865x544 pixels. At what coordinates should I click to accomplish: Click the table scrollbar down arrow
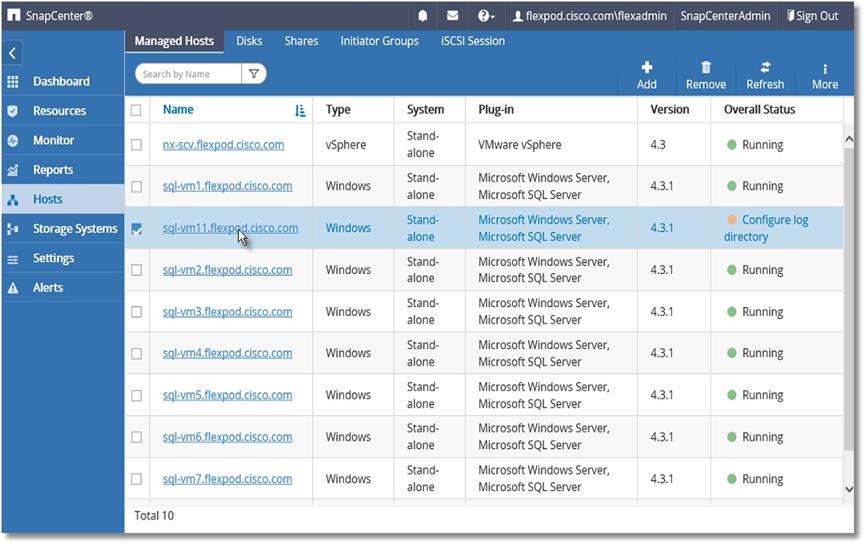coord(849,489)
